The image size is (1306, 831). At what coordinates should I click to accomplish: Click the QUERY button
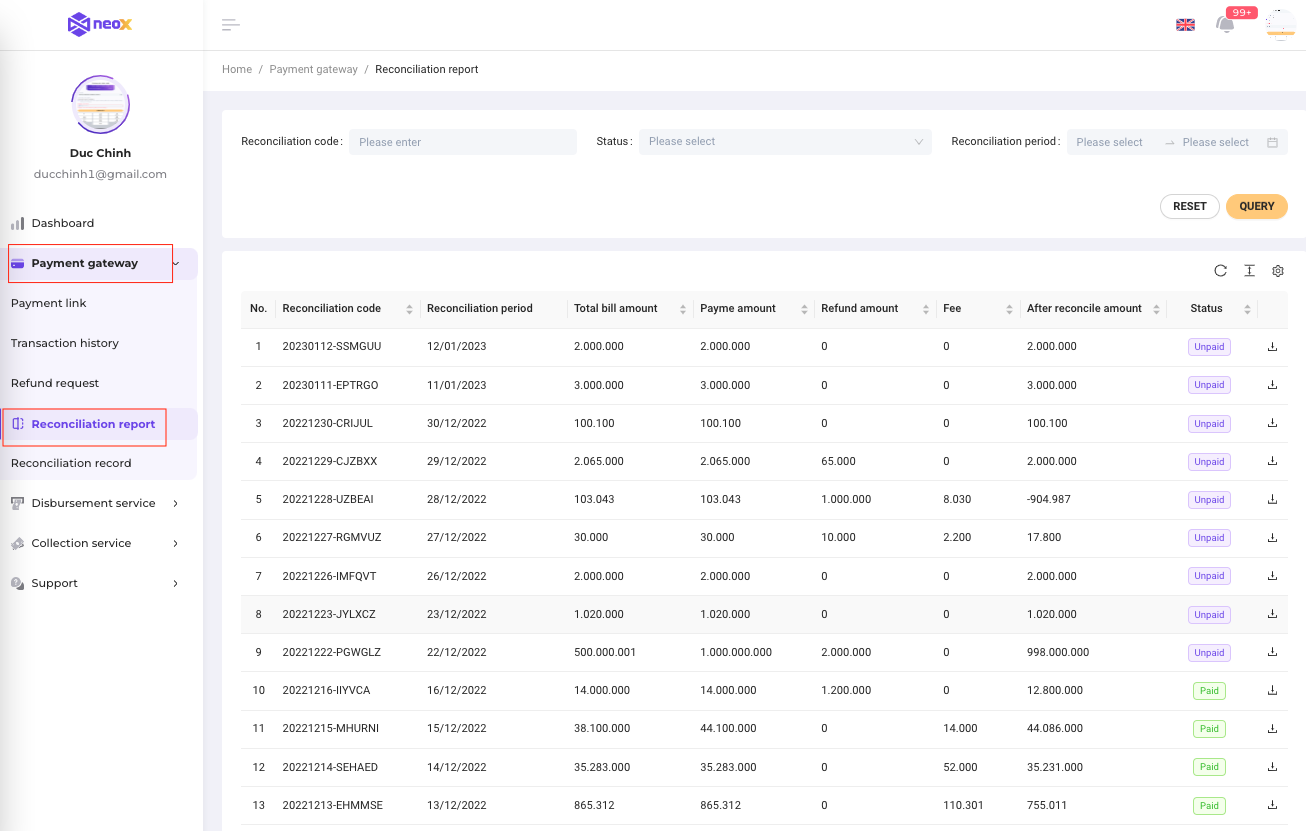click(x=1256, y=206)
